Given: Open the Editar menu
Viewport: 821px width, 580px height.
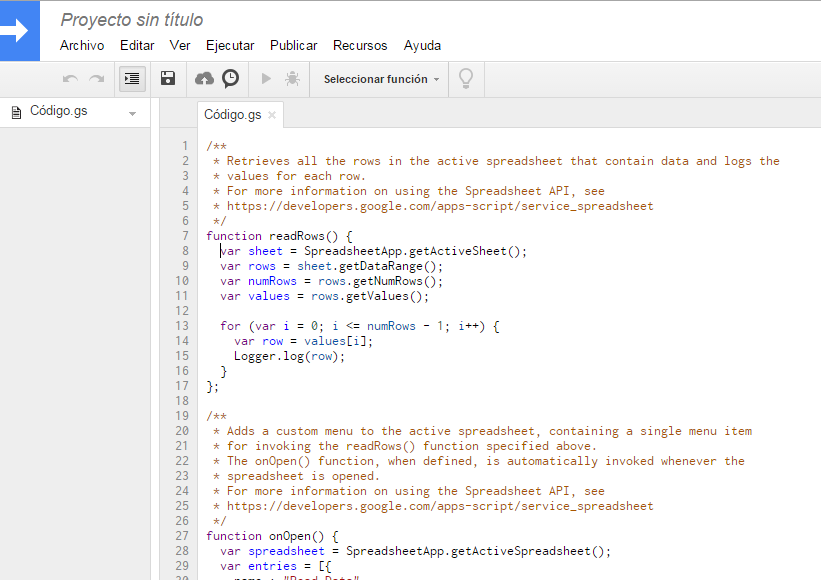Looking at the screenshot, I should [x=137, y=45].
